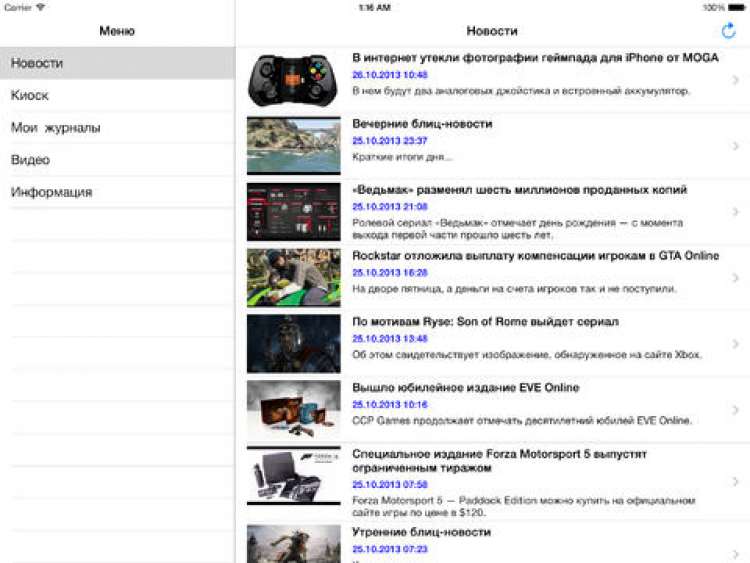Select date 25.10.2013 16:28
750x563 pixels.
[x=390, y=273]
